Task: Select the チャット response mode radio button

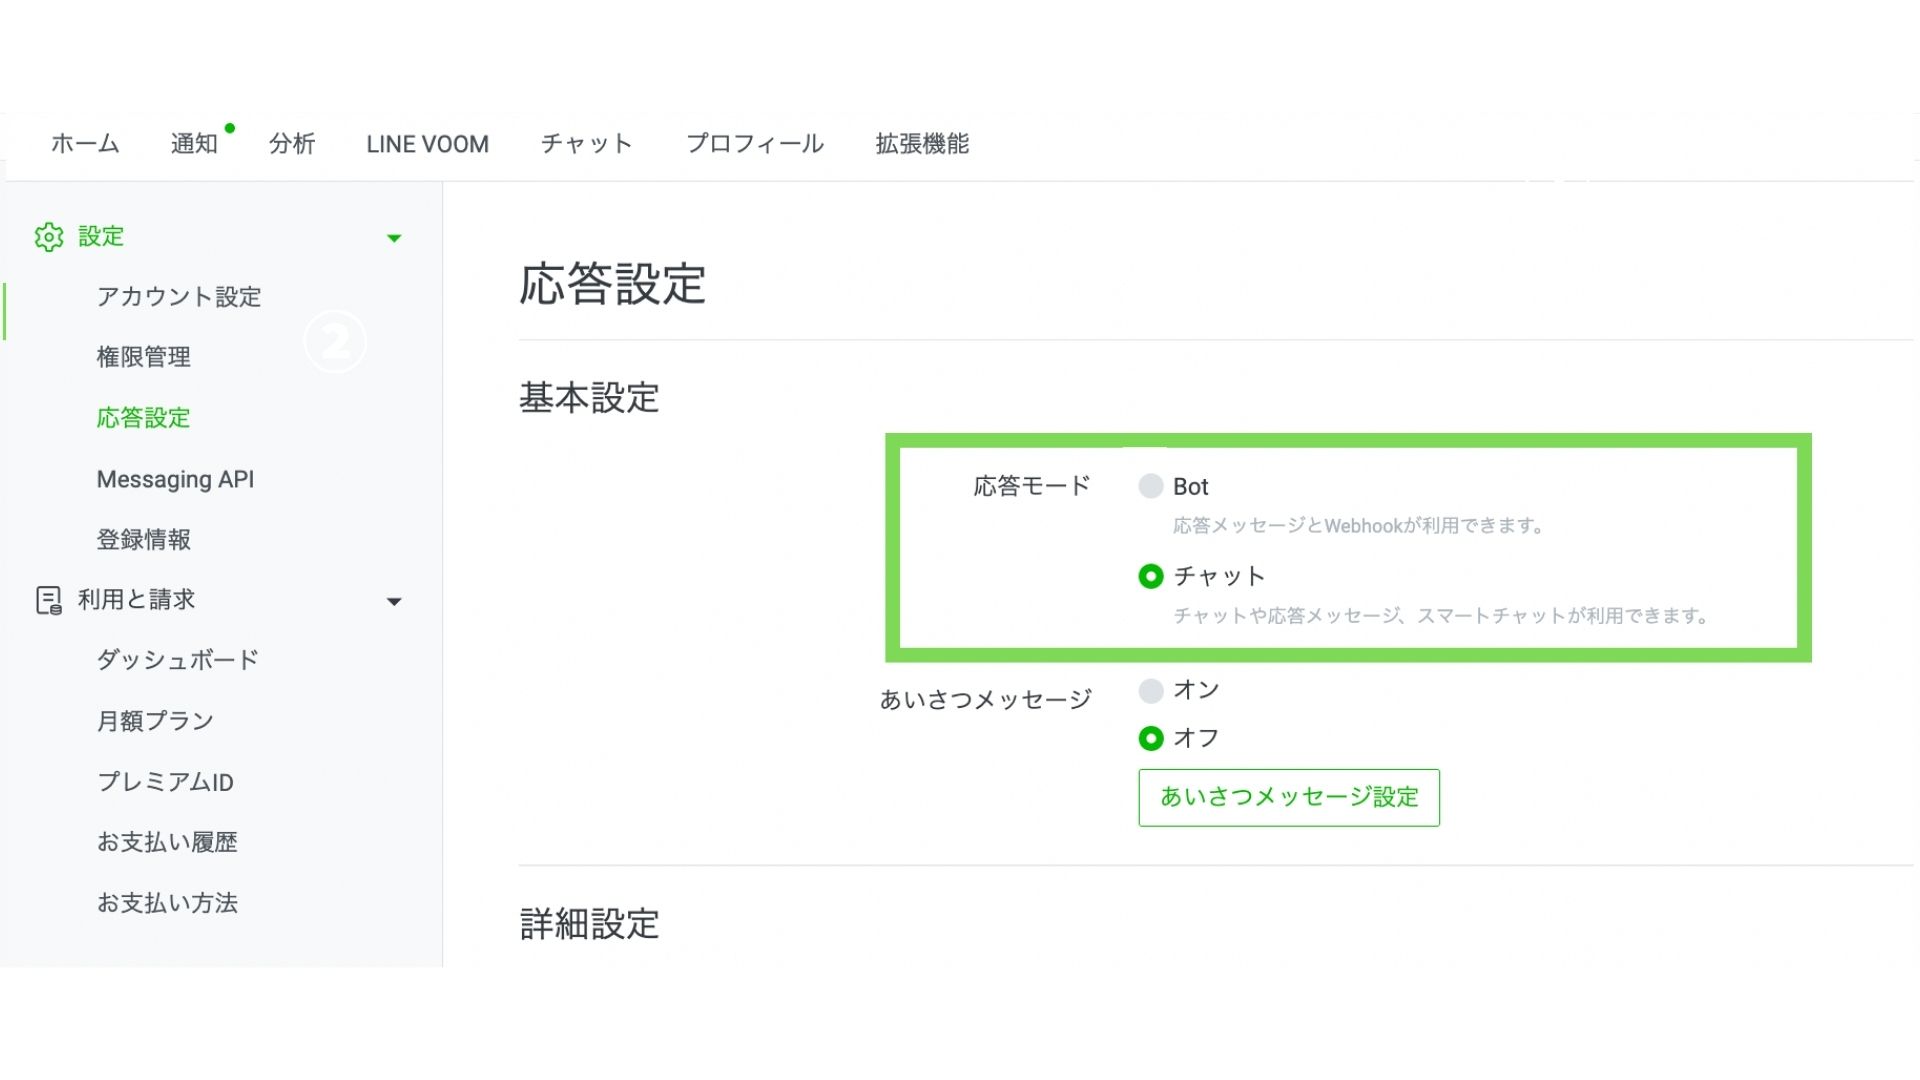Action: click(1151, 577)
